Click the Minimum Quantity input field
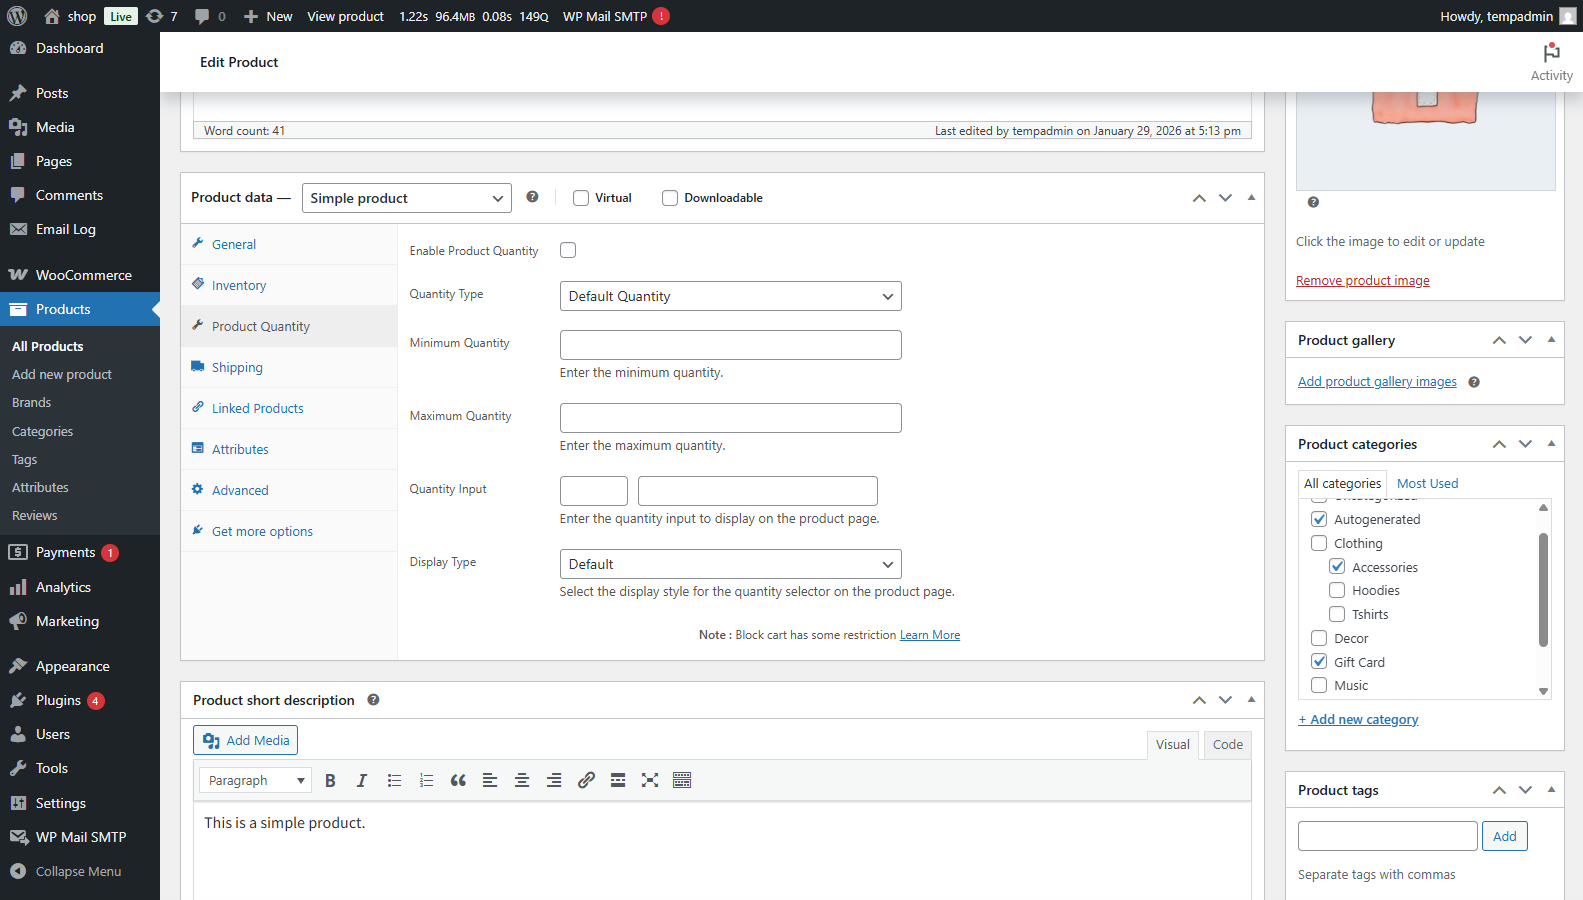The width and height of the screenshot is (1583, 900). tap(730, 345)
